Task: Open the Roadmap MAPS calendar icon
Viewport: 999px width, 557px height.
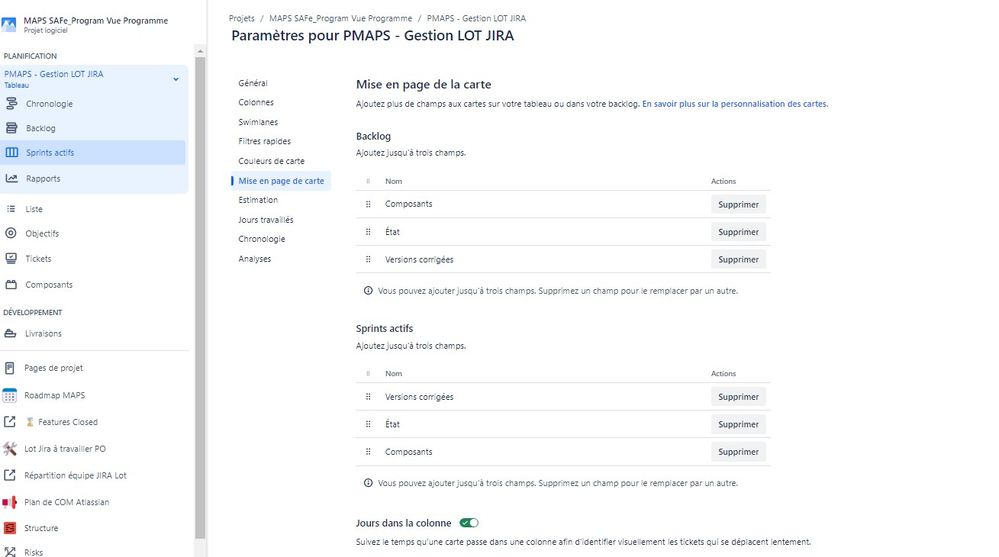Action: click(10, 395)
